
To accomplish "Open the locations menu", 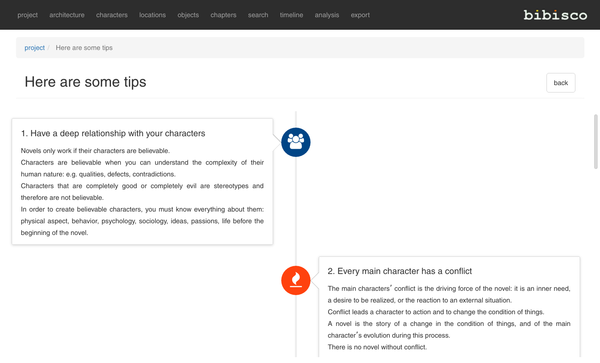I will tap(152, 15).
